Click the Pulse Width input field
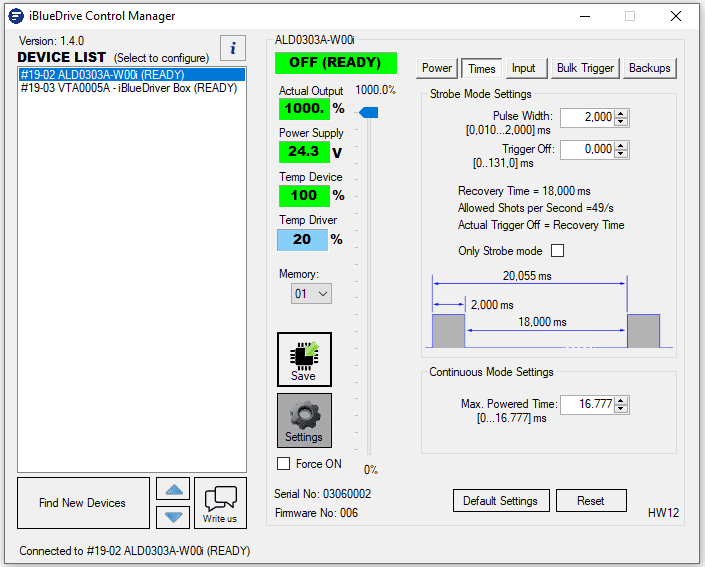705x567 pixels. coord(586,117)
